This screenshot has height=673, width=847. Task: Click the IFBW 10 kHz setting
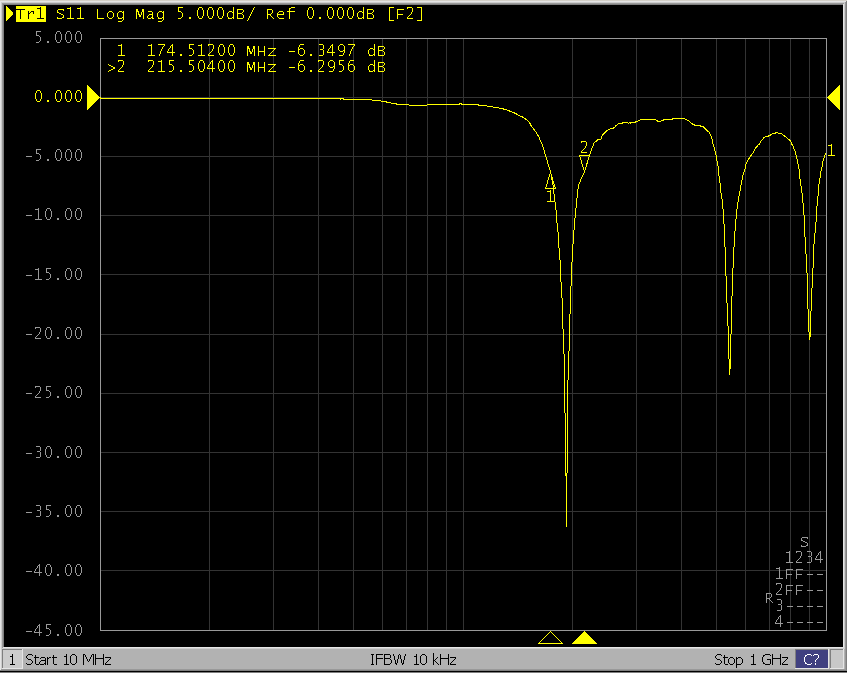[x=413, y=660]
